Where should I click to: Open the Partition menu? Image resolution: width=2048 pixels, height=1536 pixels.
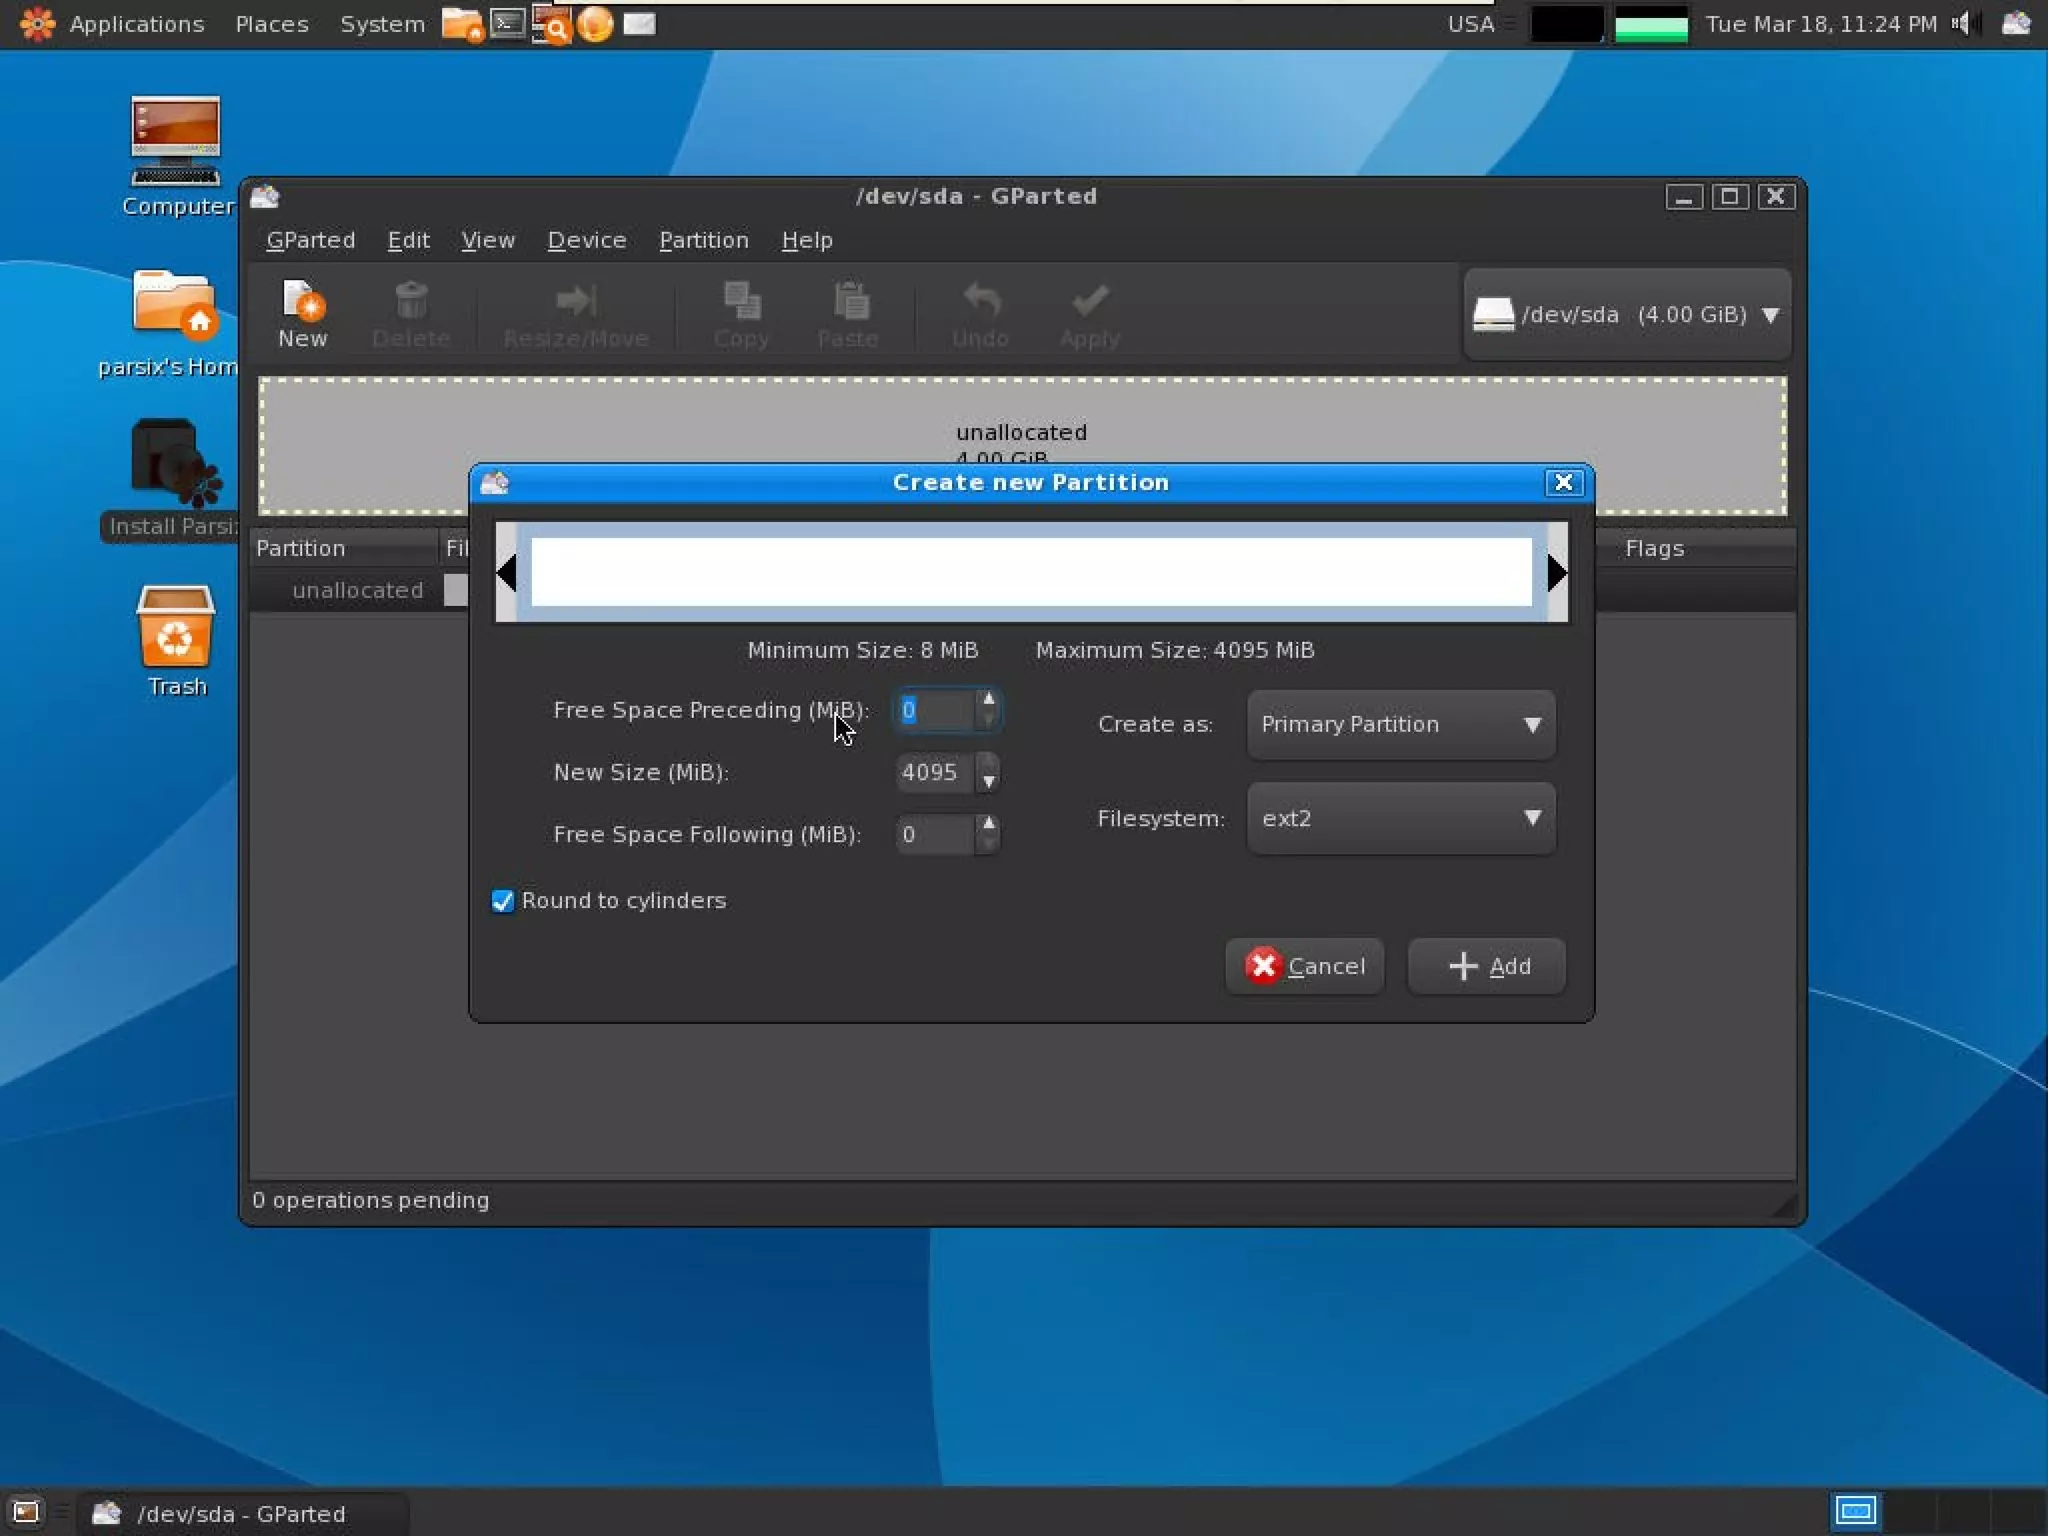tap(703, 240)
